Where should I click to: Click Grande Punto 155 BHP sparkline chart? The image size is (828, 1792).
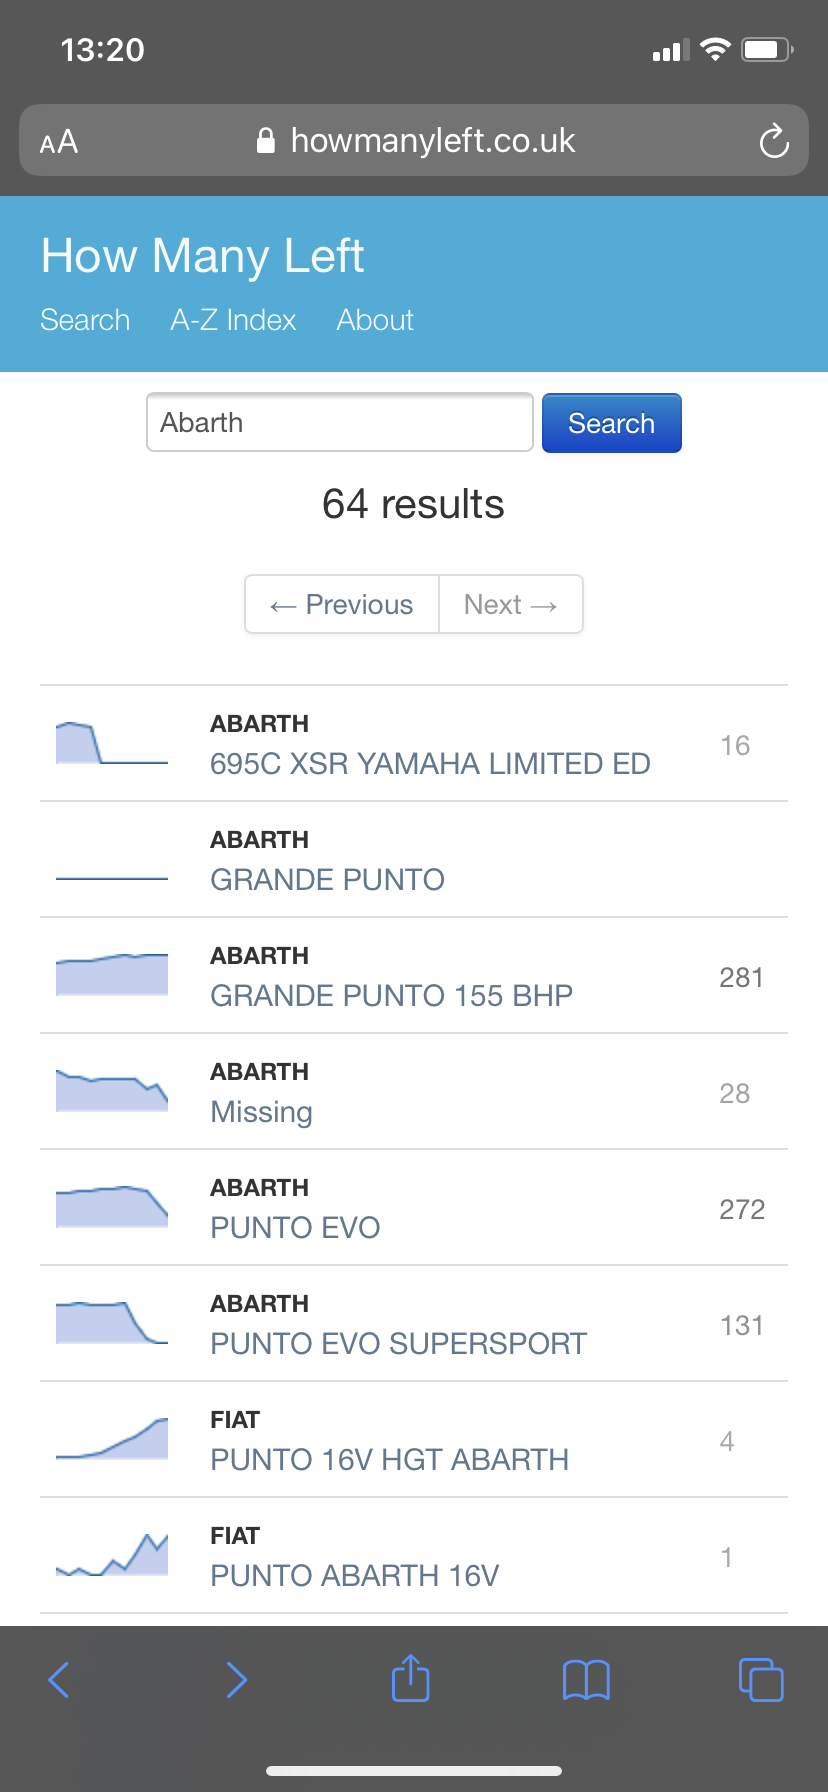[112, 975]
